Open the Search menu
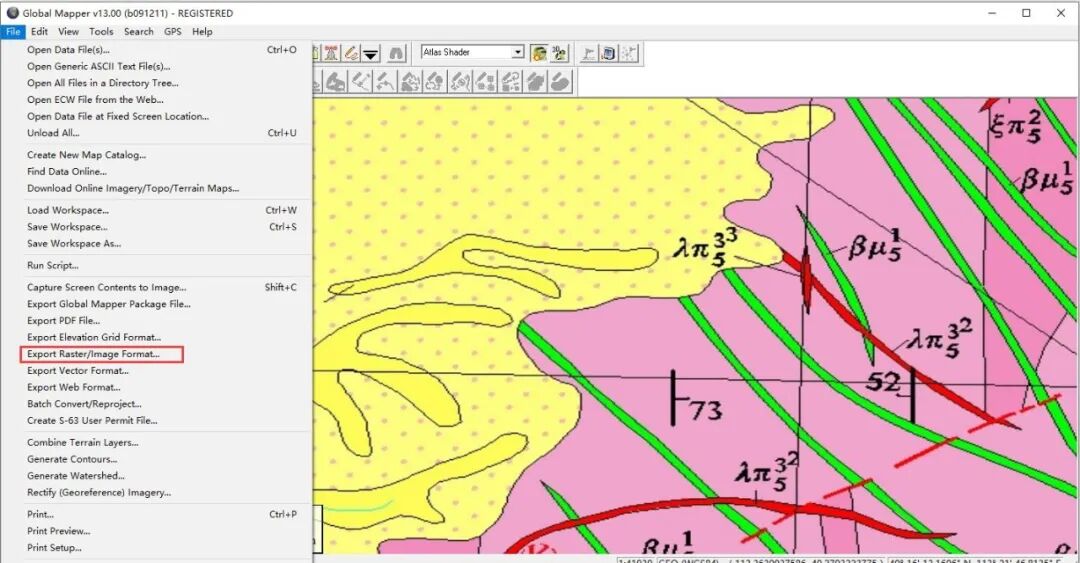 click(138, 32)
